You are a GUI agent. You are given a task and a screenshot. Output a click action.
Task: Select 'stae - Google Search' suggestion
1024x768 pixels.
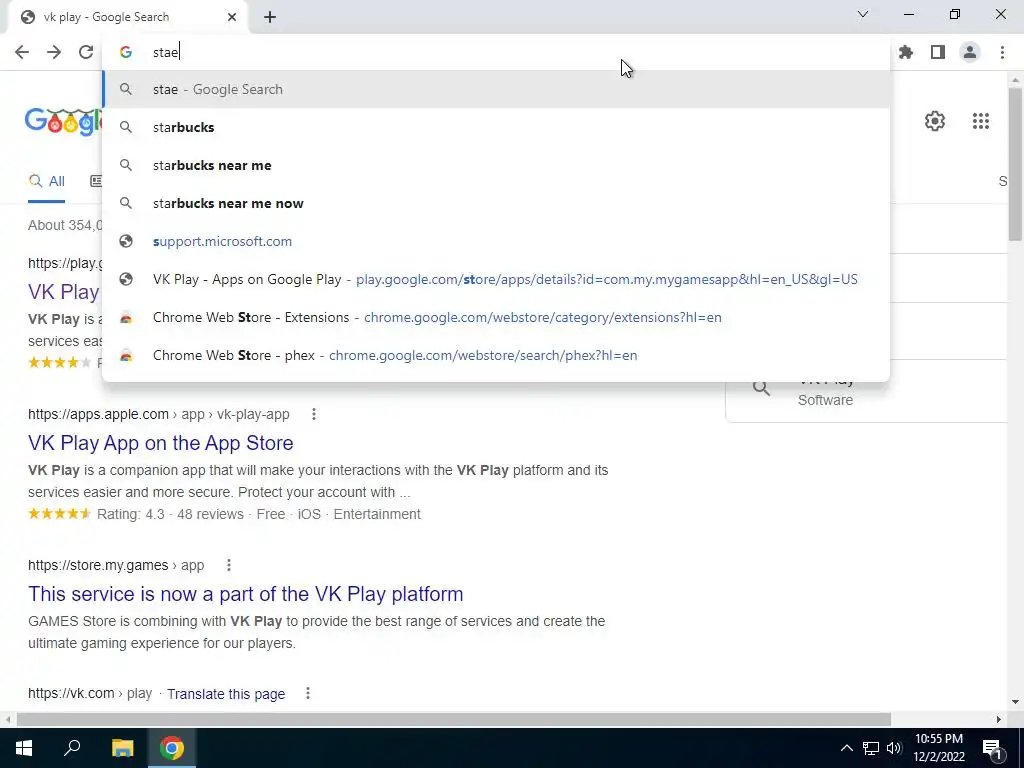click(x=496, y=89)
